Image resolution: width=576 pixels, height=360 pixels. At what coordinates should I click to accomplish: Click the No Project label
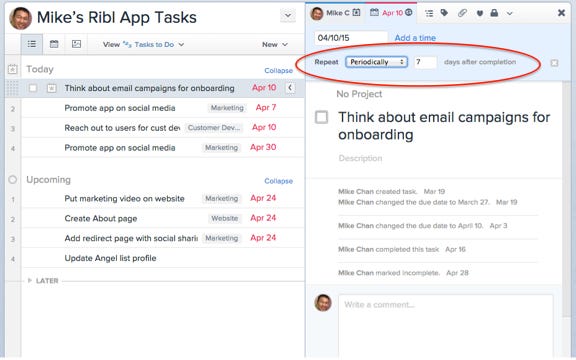click(359, 94)
